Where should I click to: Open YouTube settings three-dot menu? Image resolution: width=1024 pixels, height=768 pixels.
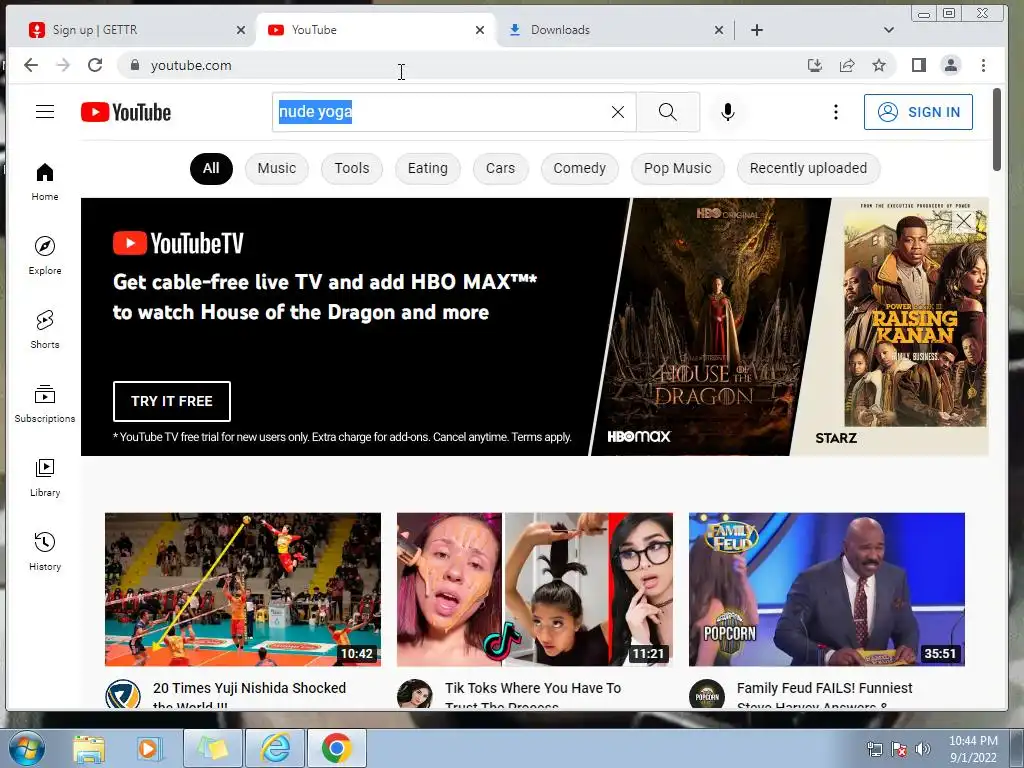tap(835, 112)
